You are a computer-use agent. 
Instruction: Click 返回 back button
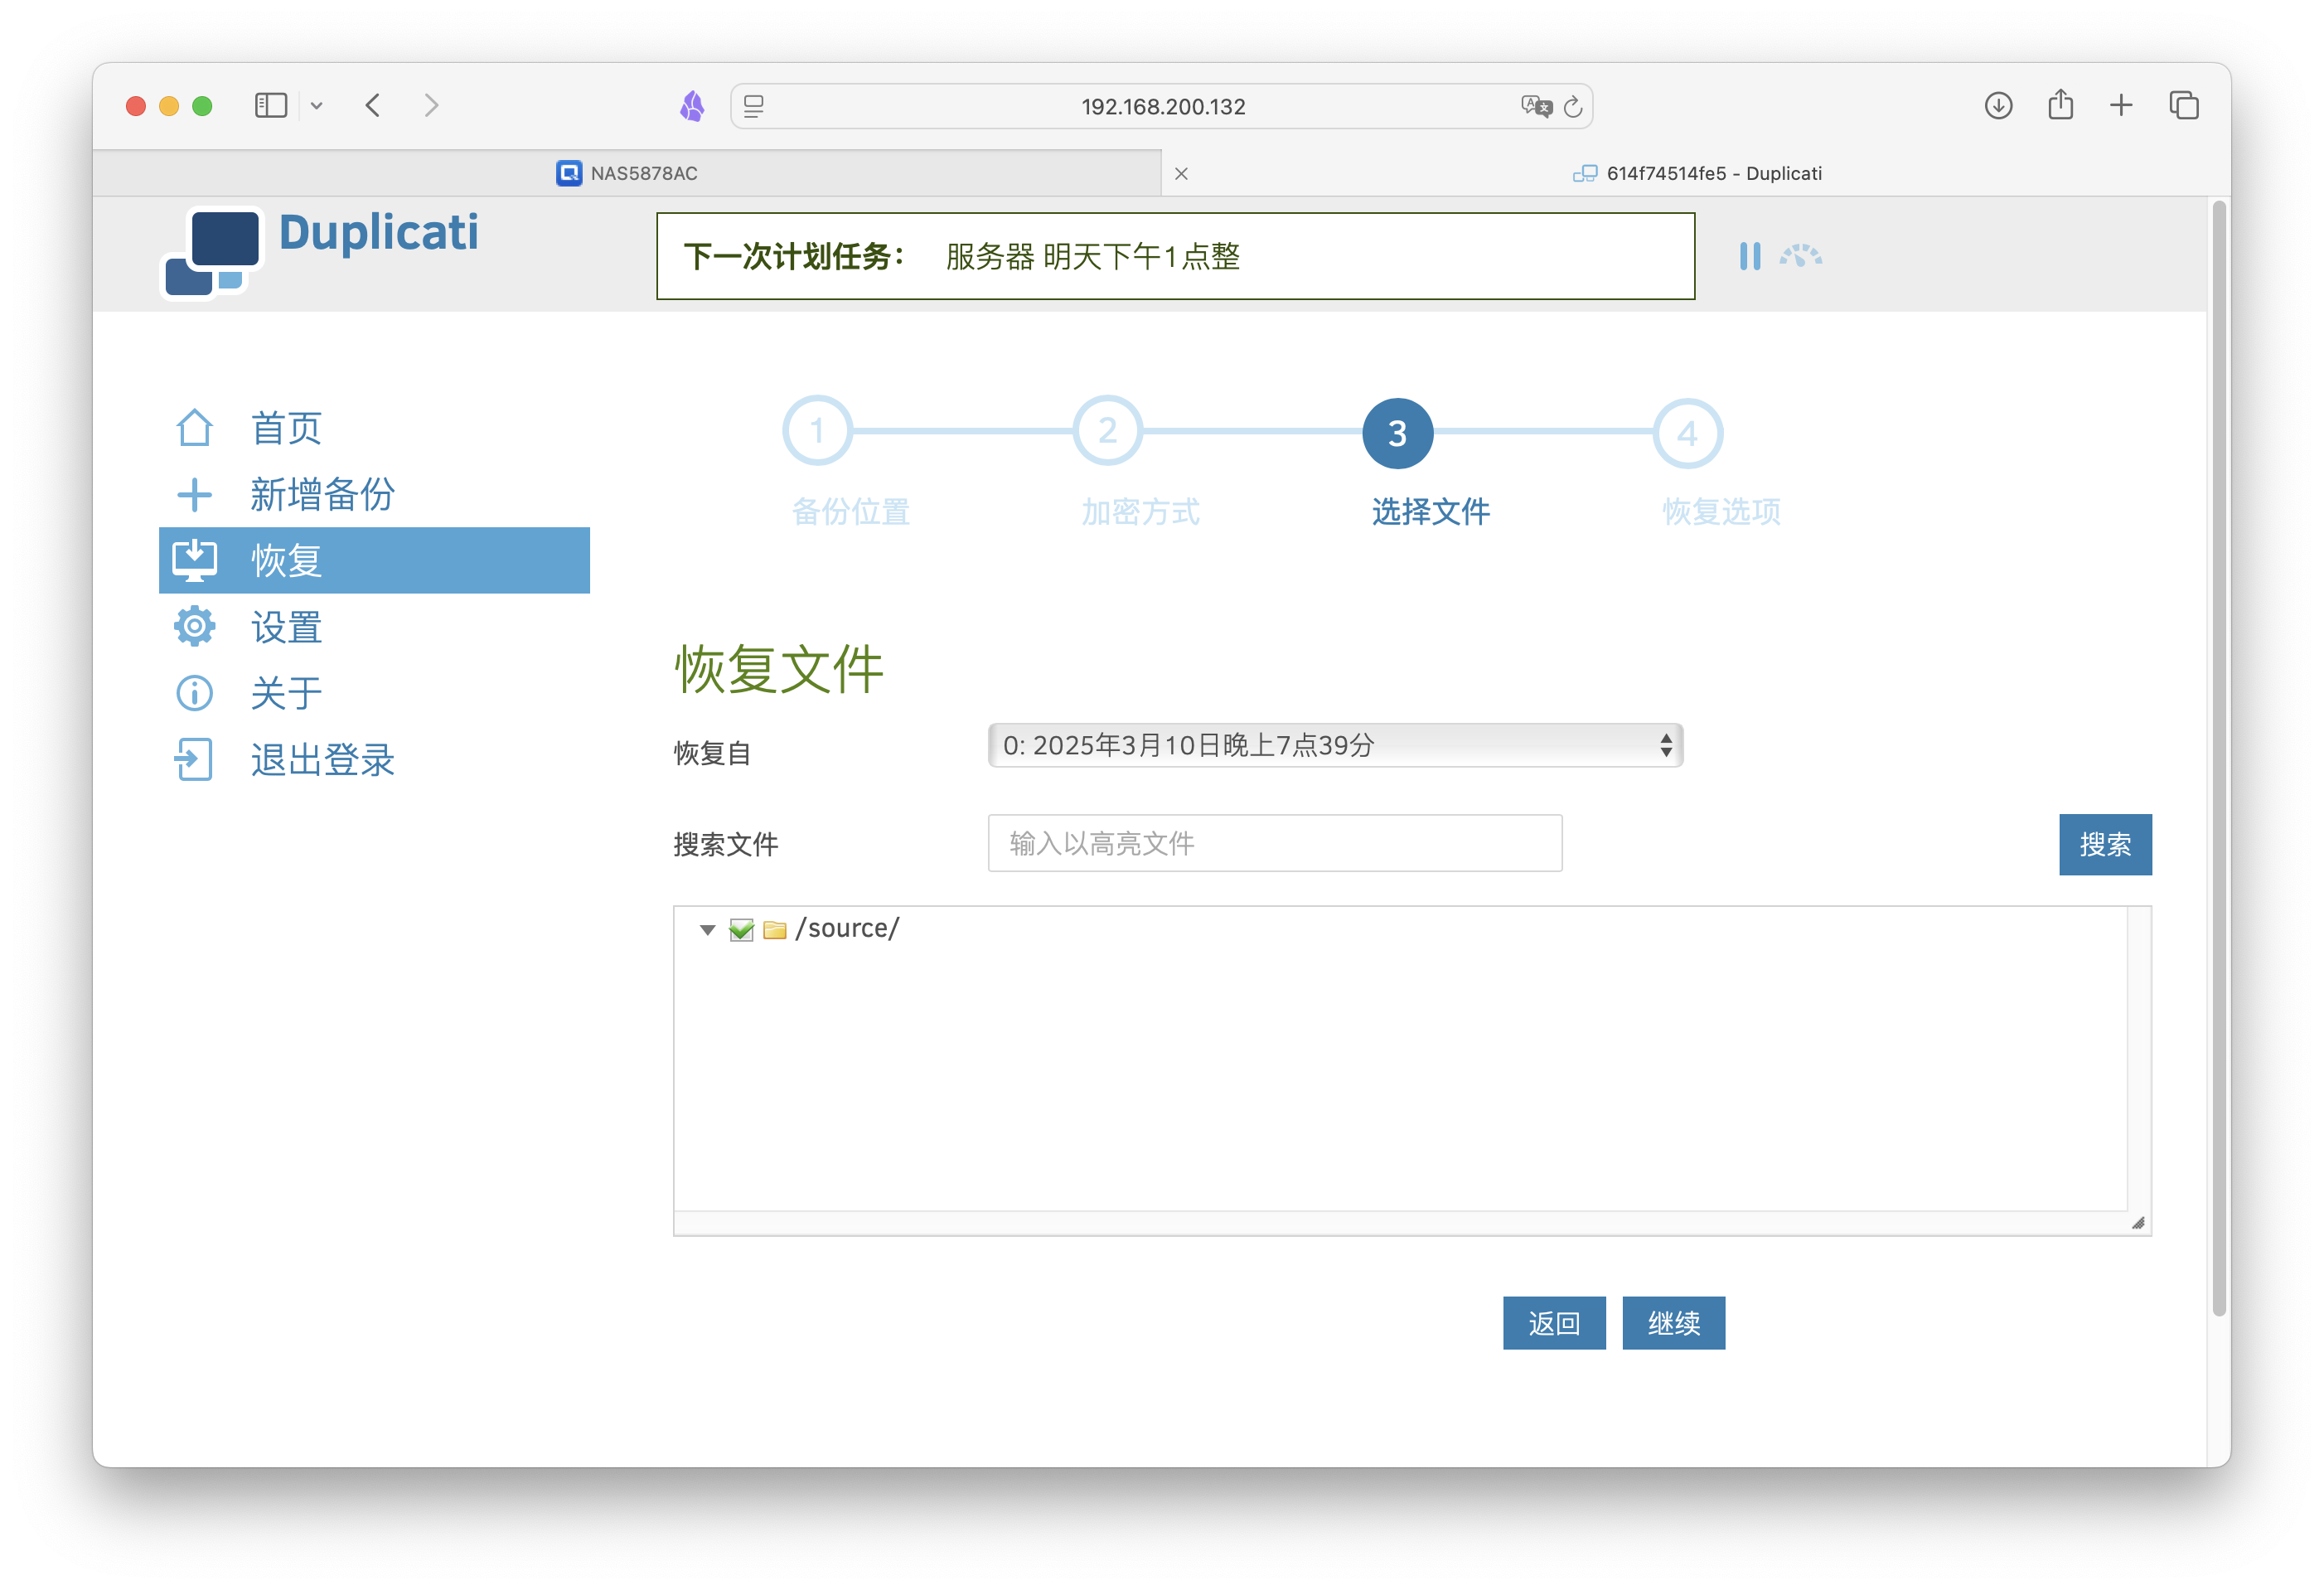click(x=1554, y=1323)
